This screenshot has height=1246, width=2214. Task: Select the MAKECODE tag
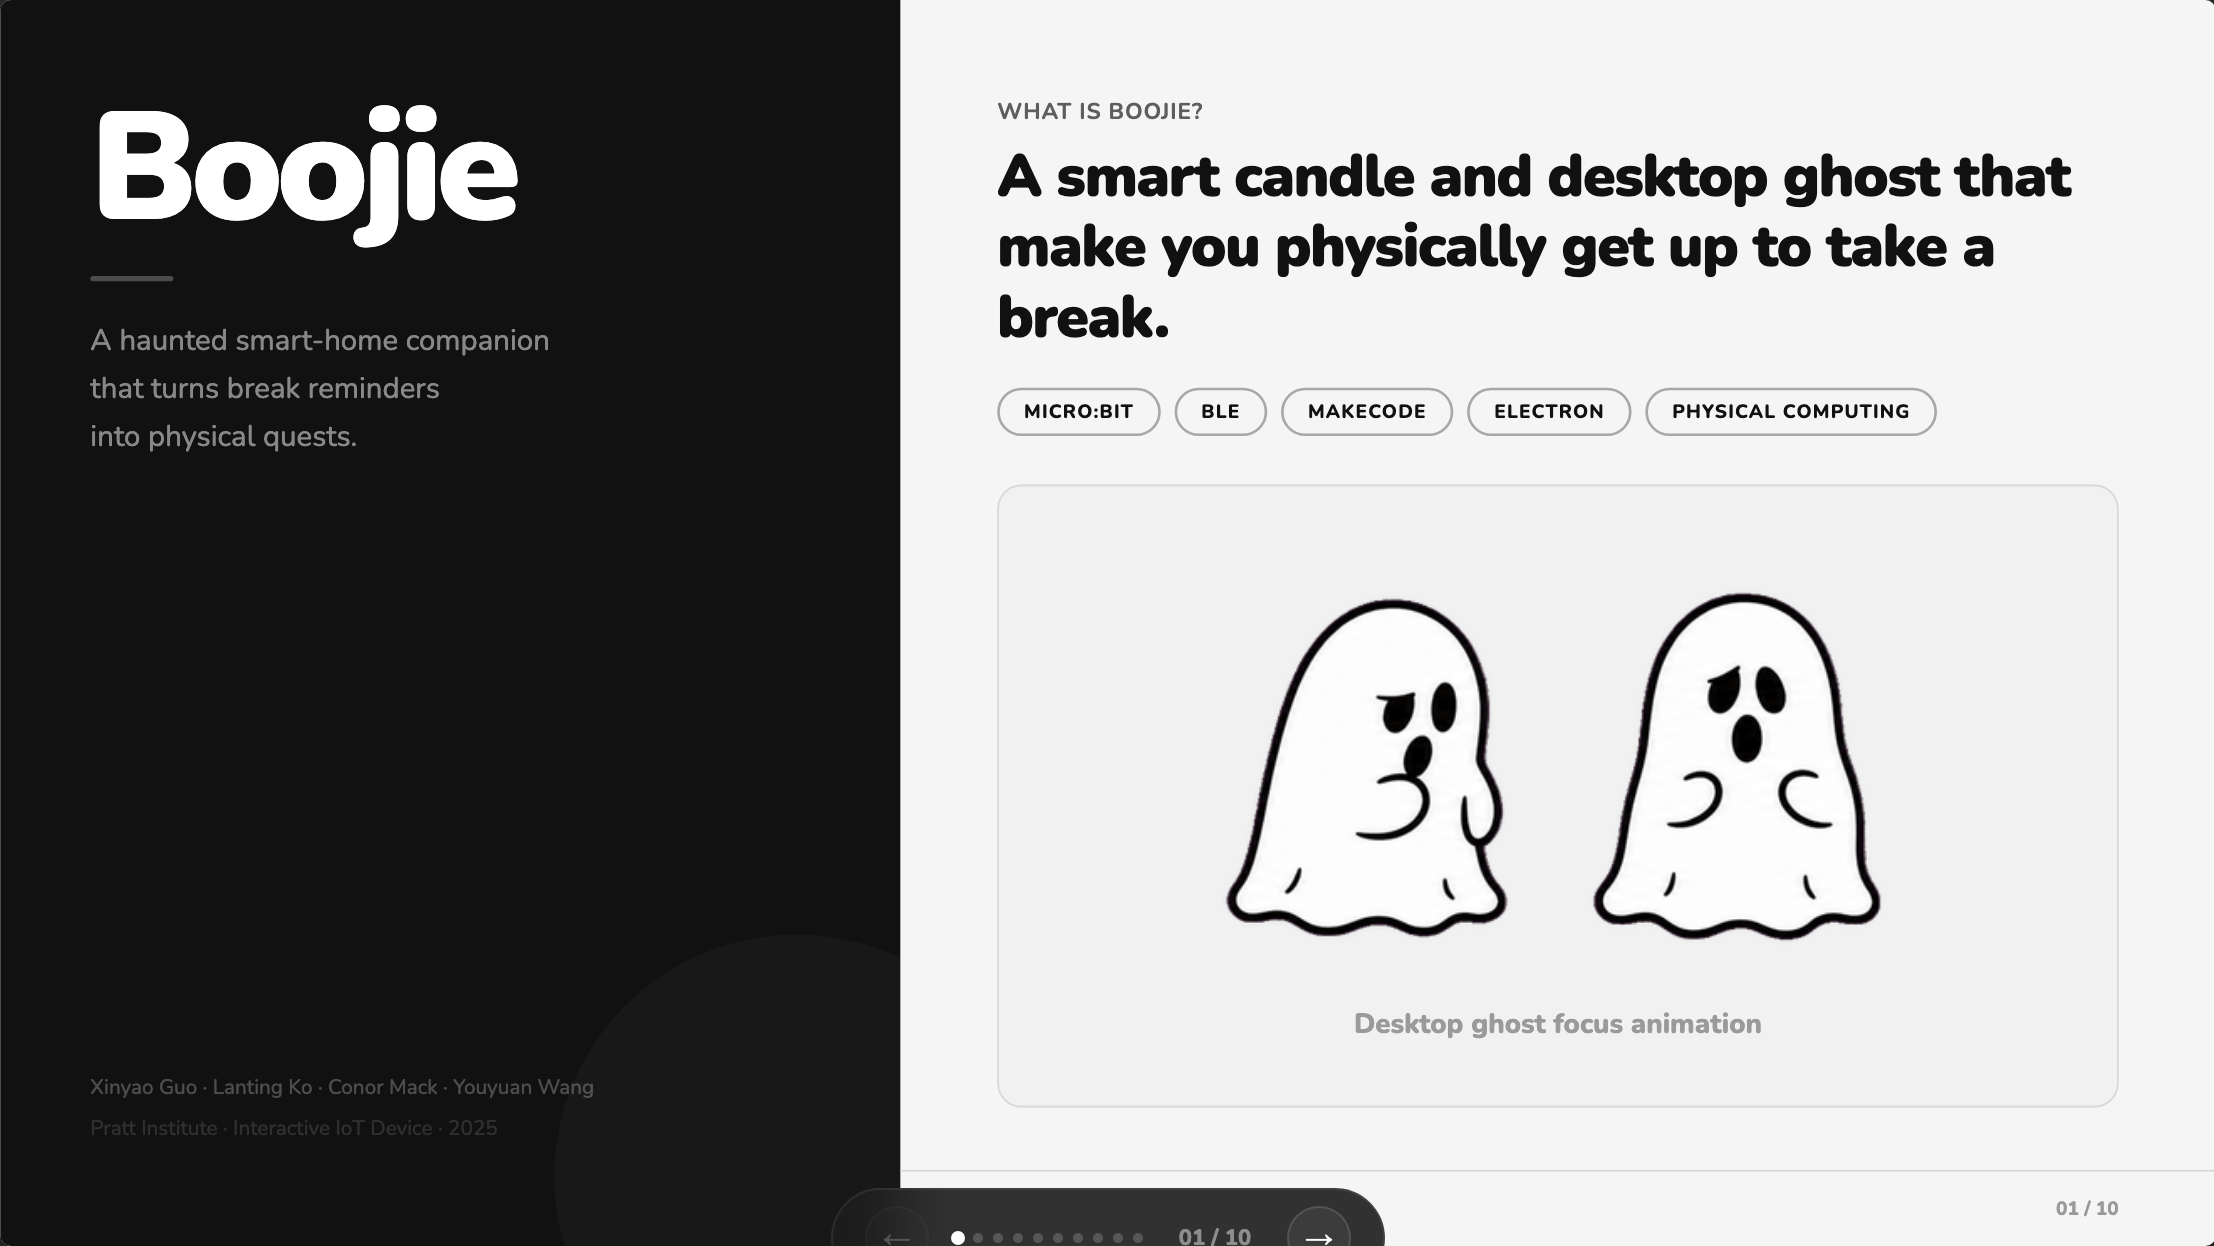(x=1366, y=412)
